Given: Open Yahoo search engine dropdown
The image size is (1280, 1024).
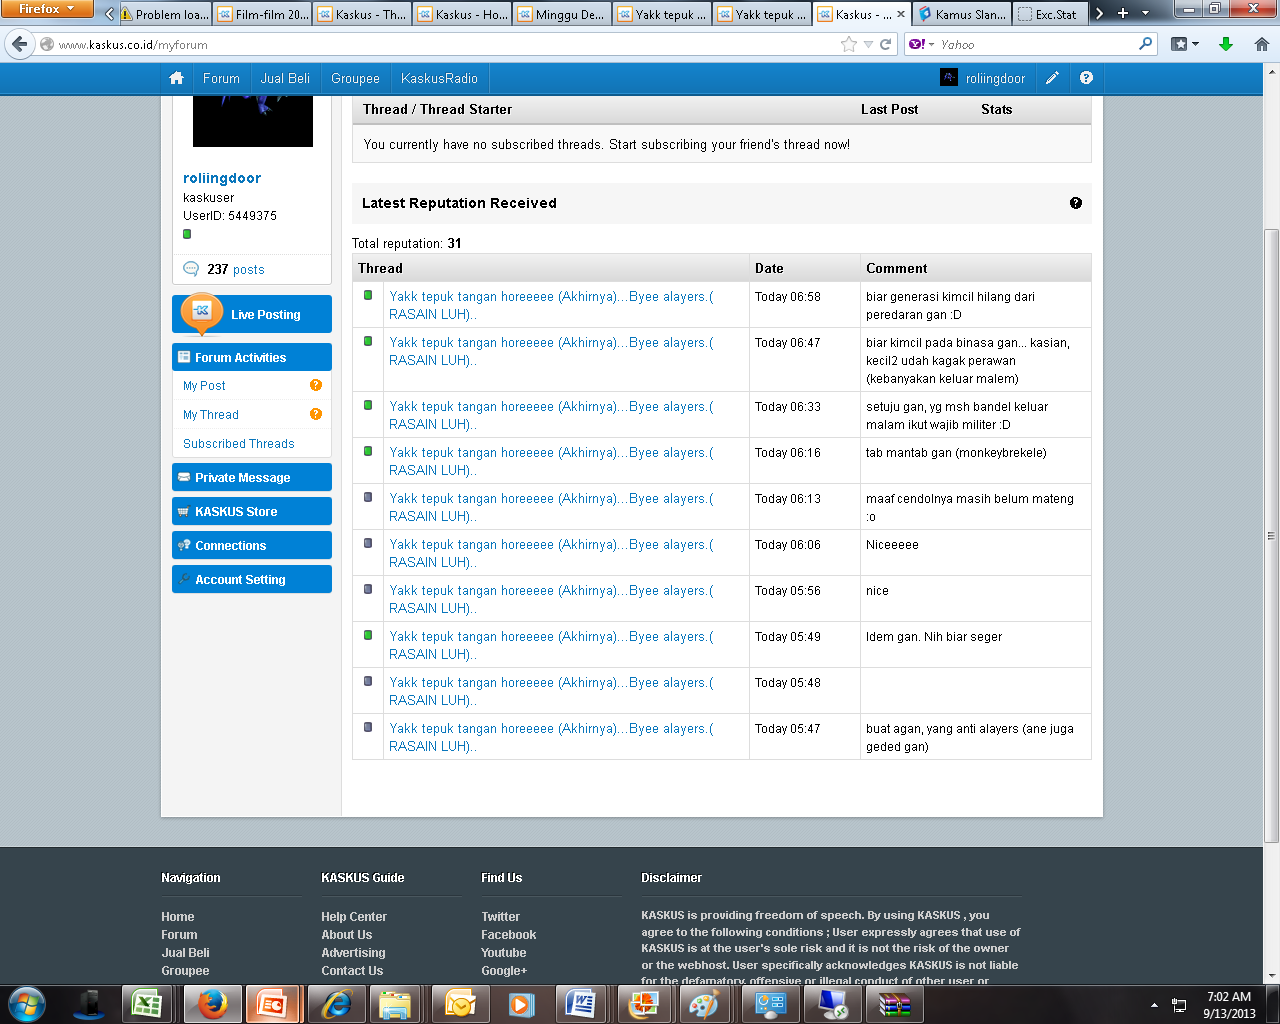Looking at the screenshot, I should click(921, 44).
